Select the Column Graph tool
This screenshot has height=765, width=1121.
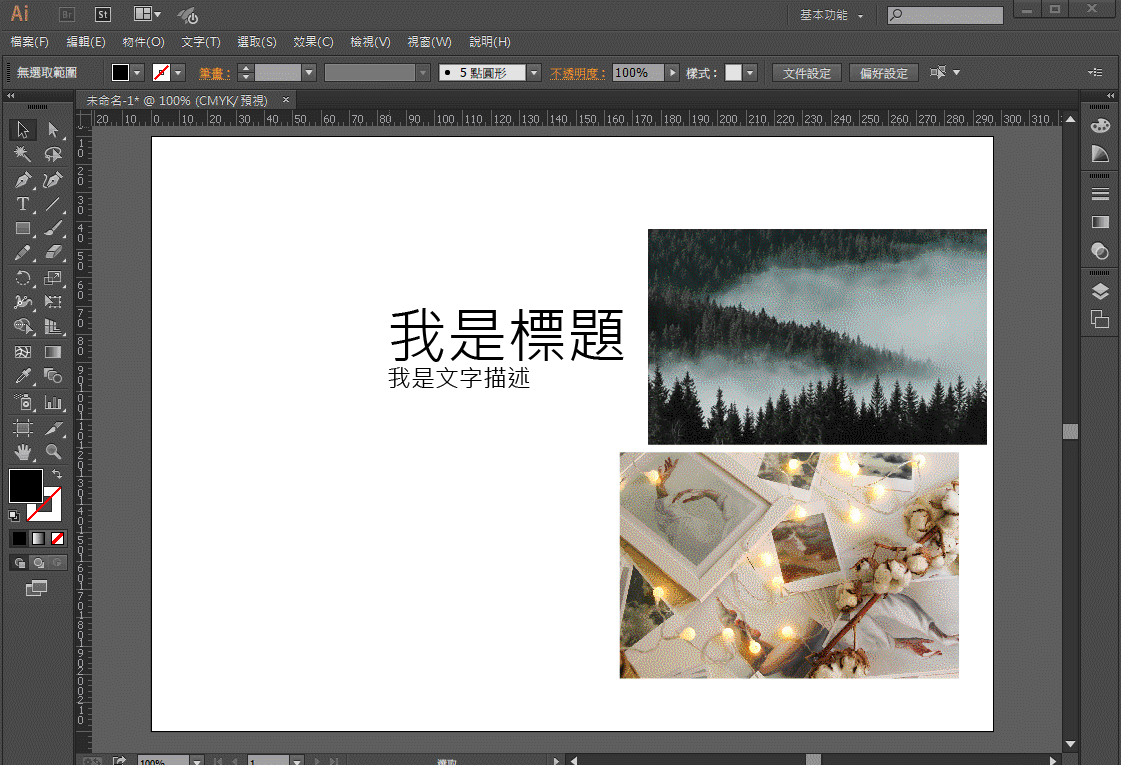[x=53, y=403]
